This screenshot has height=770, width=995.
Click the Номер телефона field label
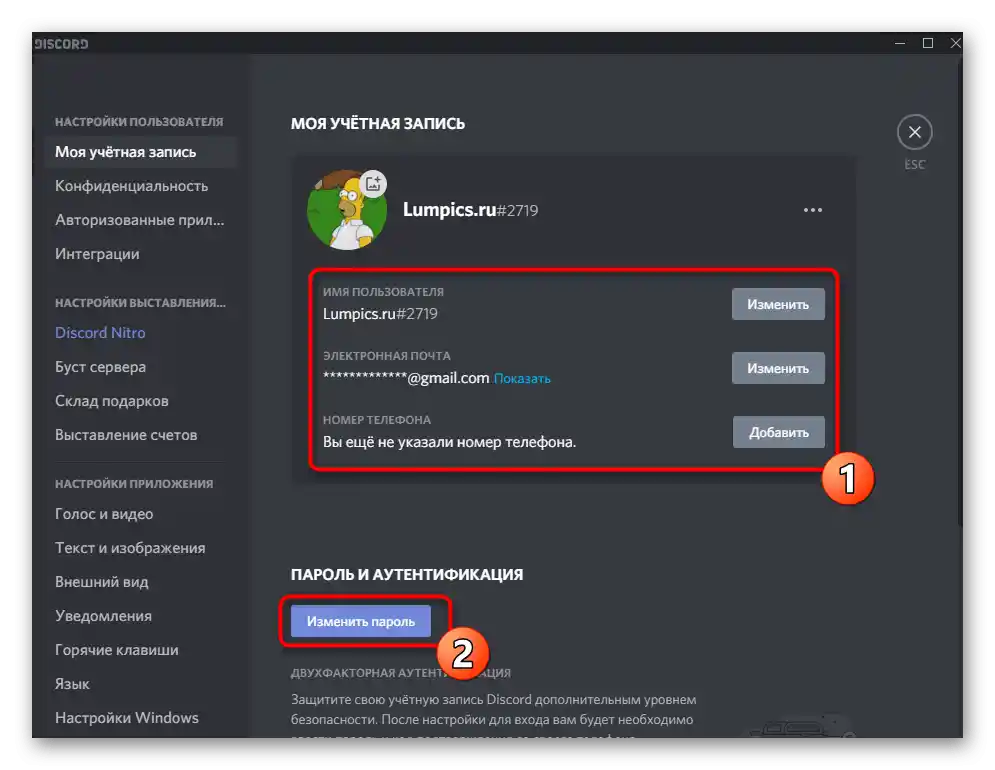[x=377, y=420]
